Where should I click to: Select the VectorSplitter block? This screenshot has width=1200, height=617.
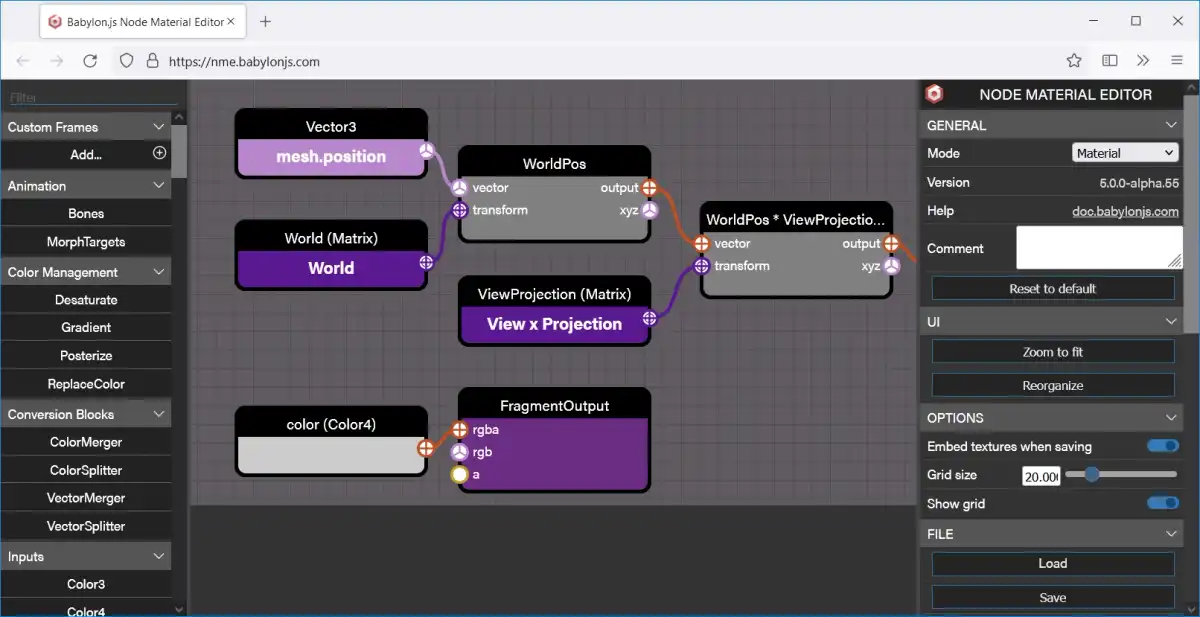click(x=86, y=526)
